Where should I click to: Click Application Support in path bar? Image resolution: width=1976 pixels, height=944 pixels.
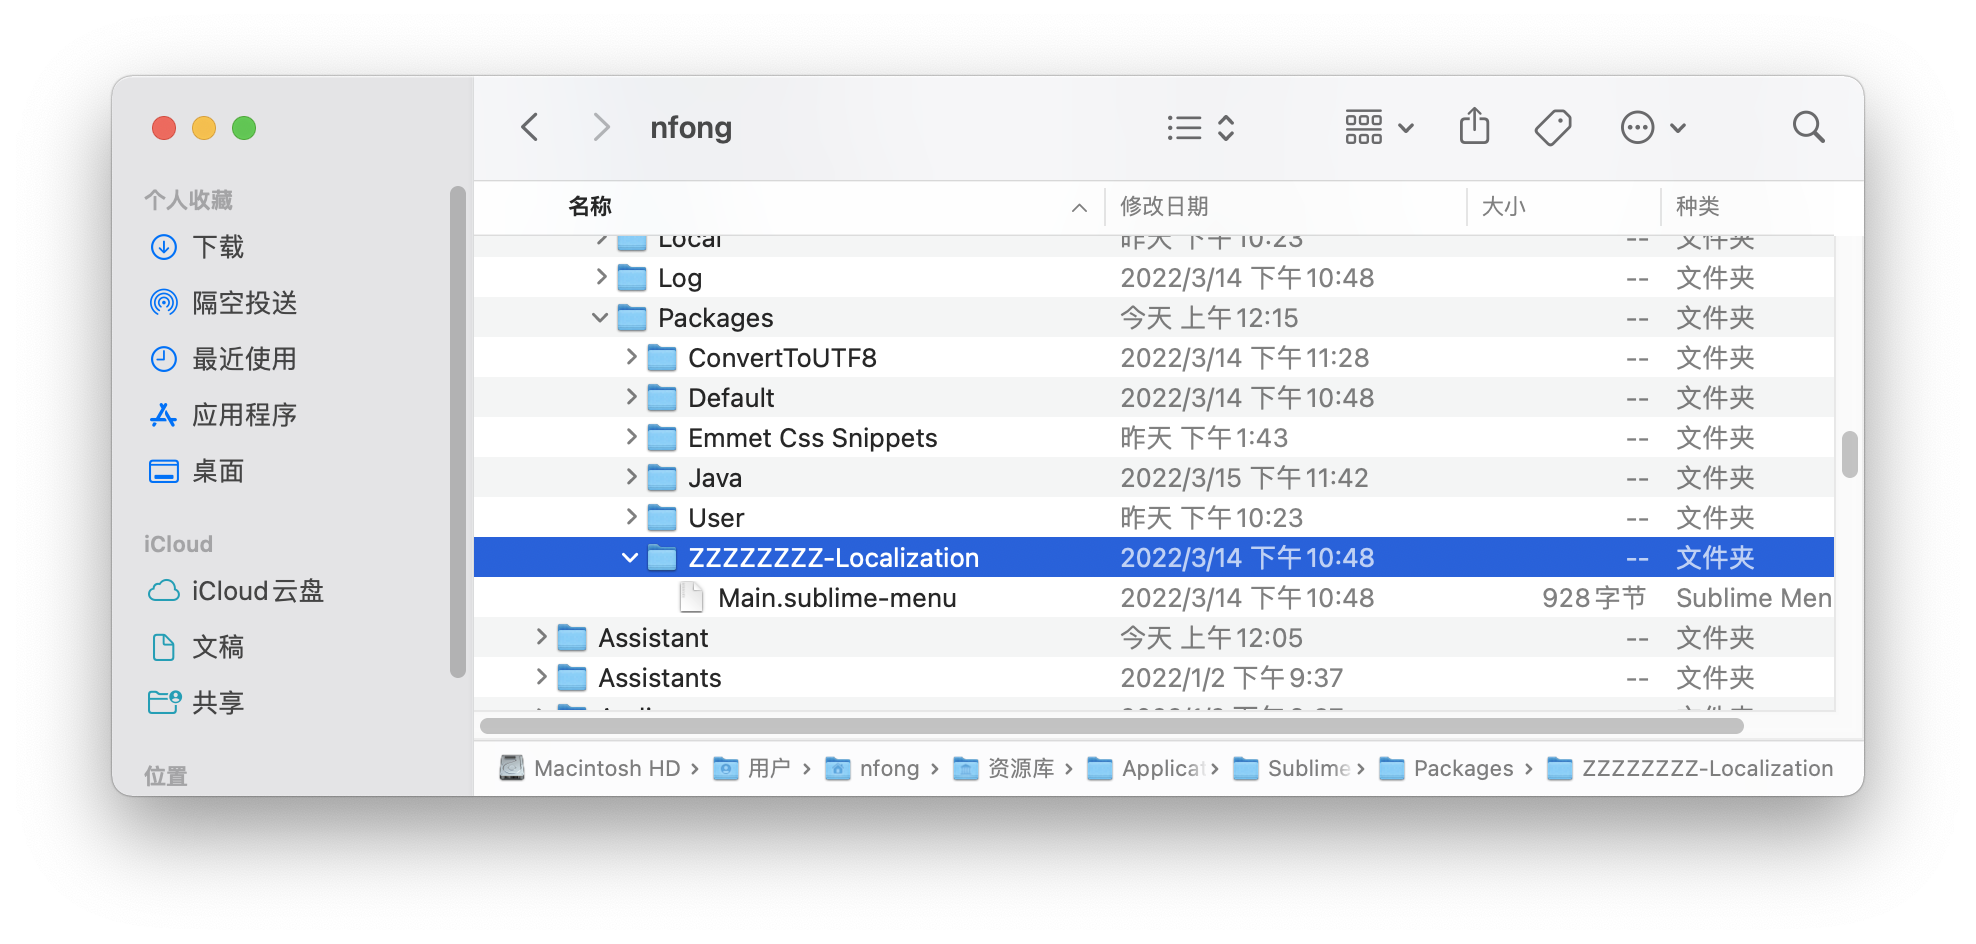[x=1146, y=768]
